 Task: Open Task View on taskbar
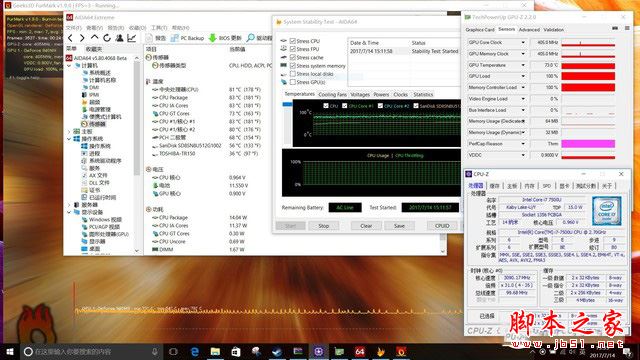pos(173,351)
